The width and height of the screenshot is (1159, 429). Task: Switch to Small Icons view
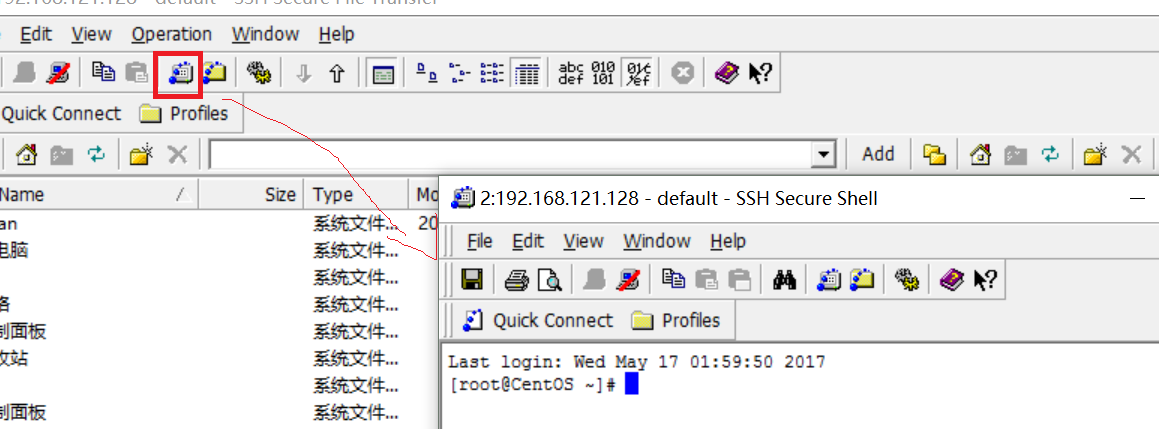click(460, 72)
